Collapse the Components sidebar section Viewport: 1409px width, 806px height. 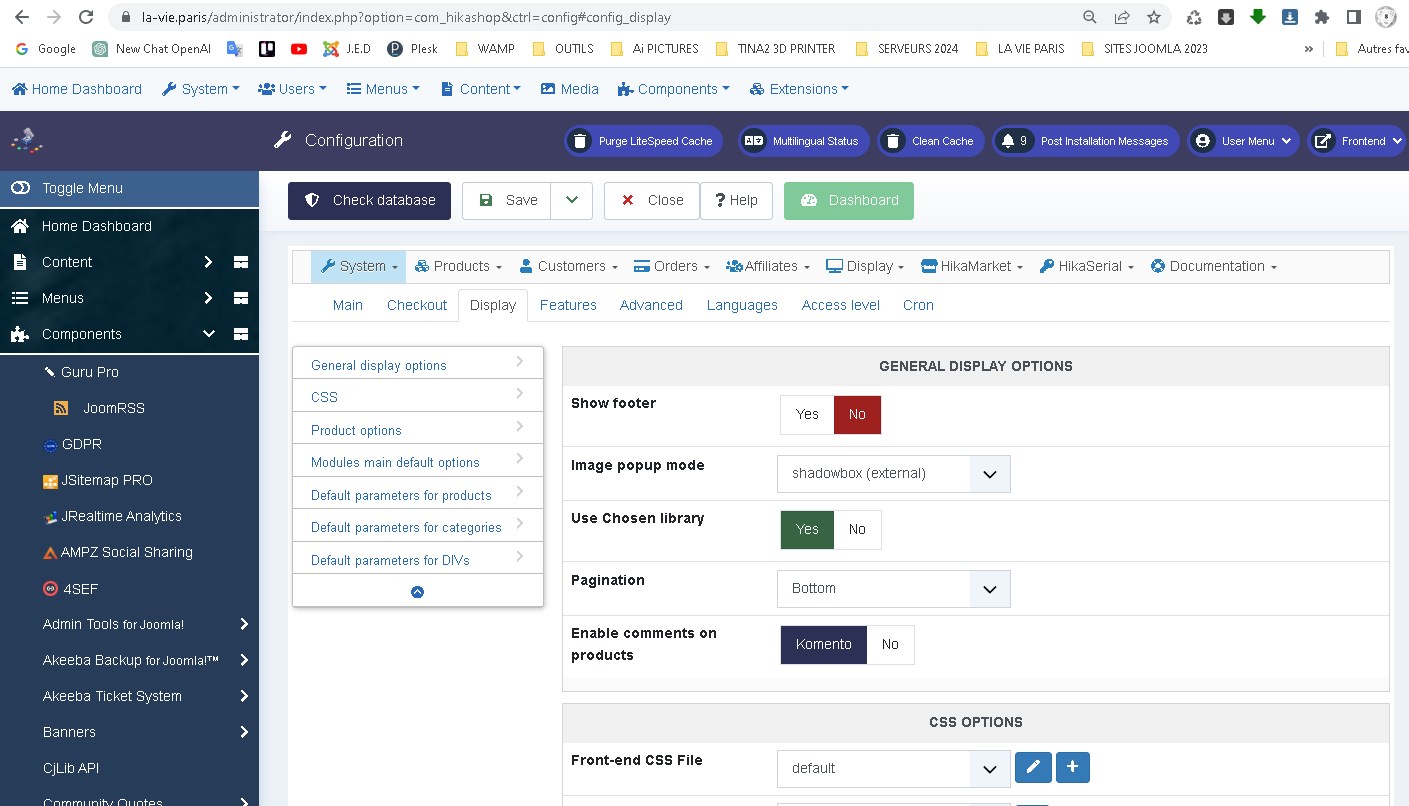click(208, 334)
